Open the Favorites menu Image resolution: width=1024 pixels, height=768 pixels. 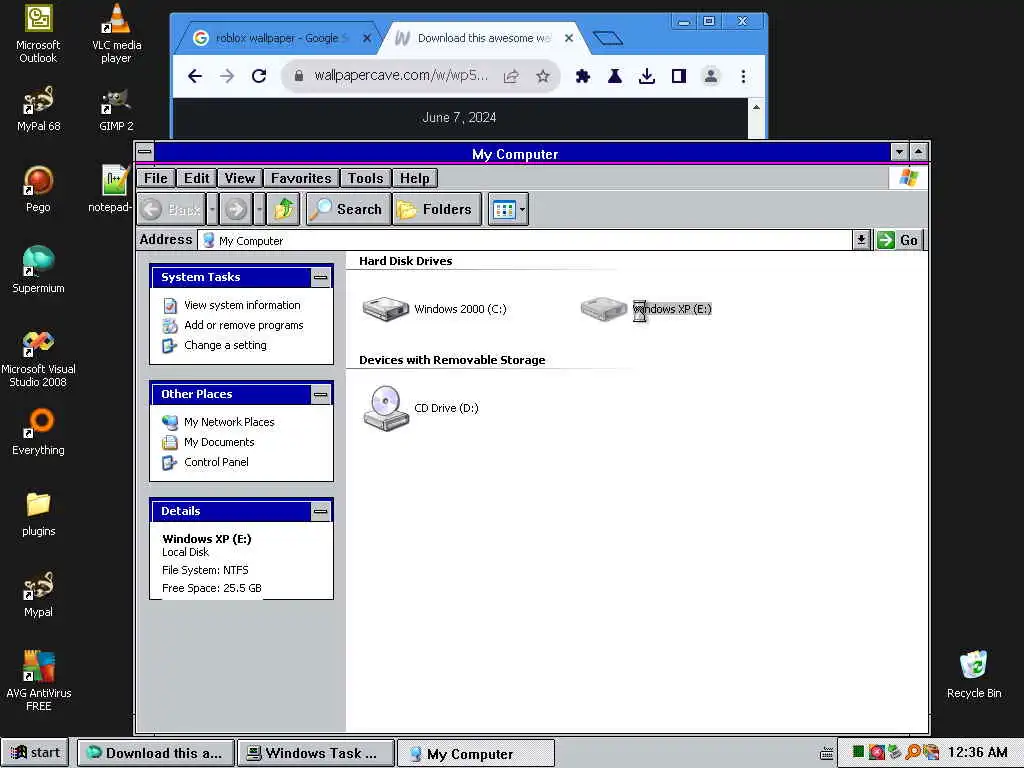(x=301, y=178)
